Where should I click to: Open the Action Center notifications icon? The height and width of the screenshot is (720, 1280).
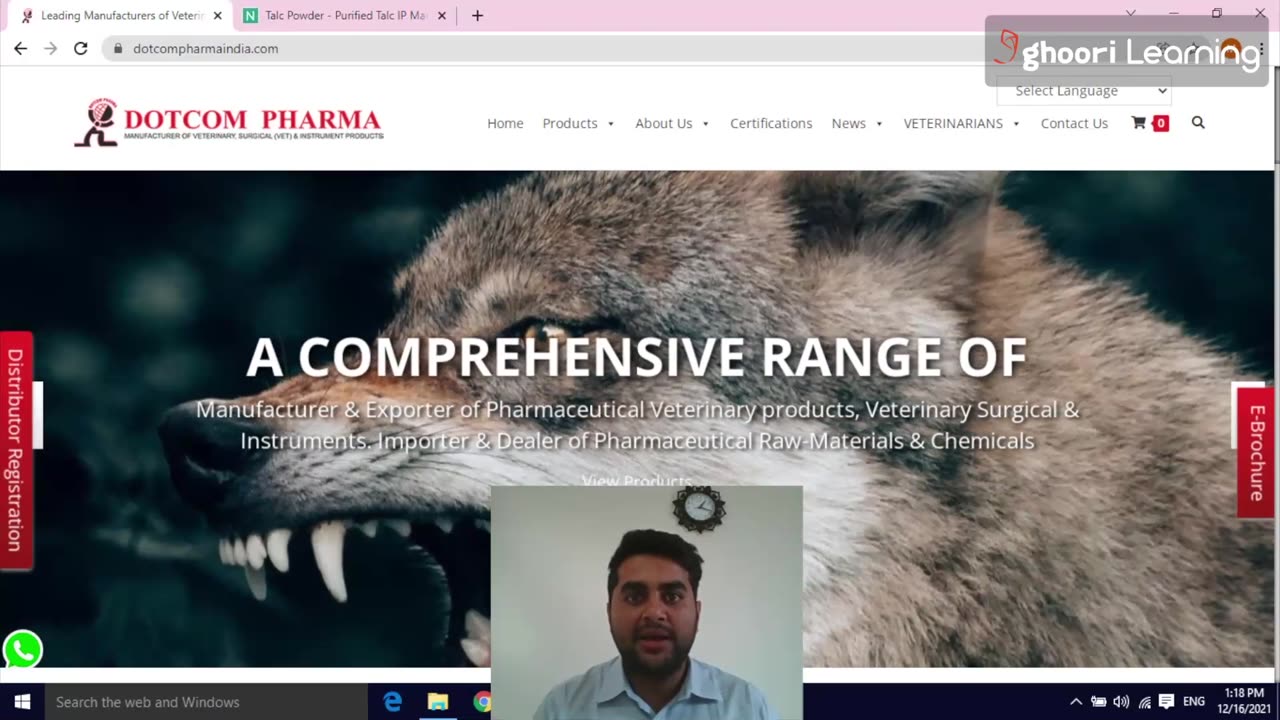1166,702
